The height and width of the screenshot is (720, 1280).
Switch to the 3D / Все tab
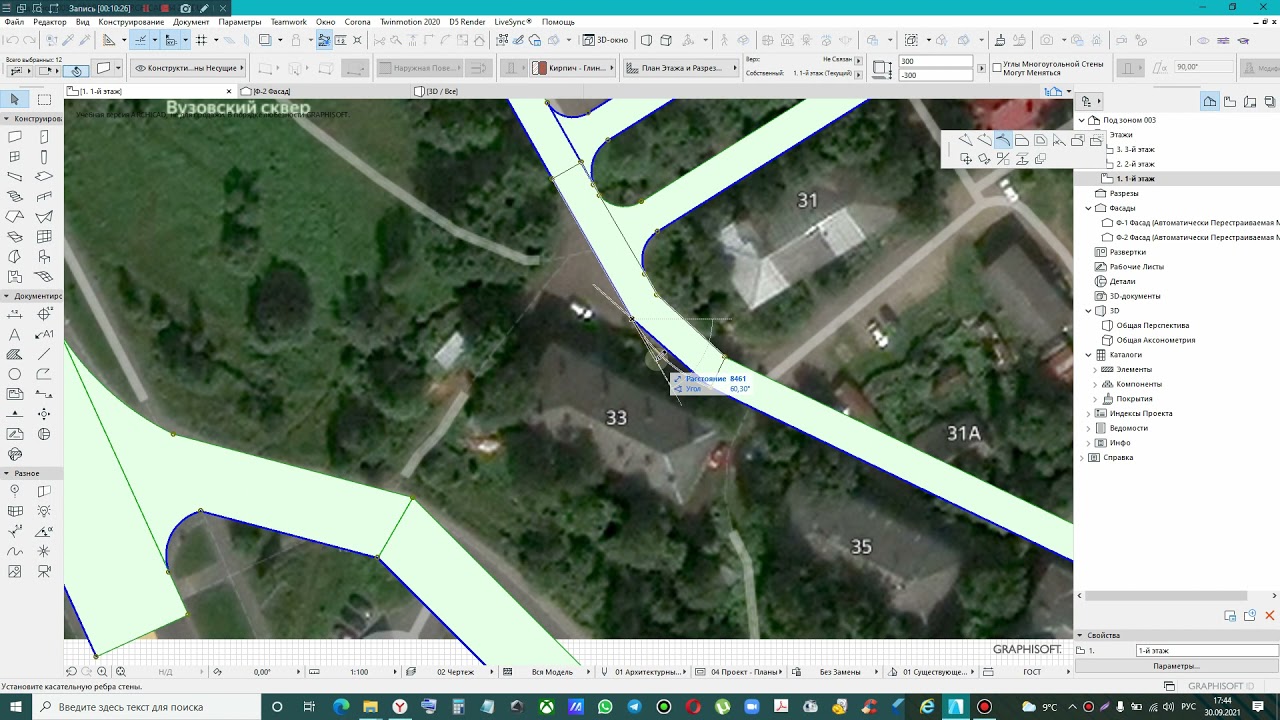436,91
